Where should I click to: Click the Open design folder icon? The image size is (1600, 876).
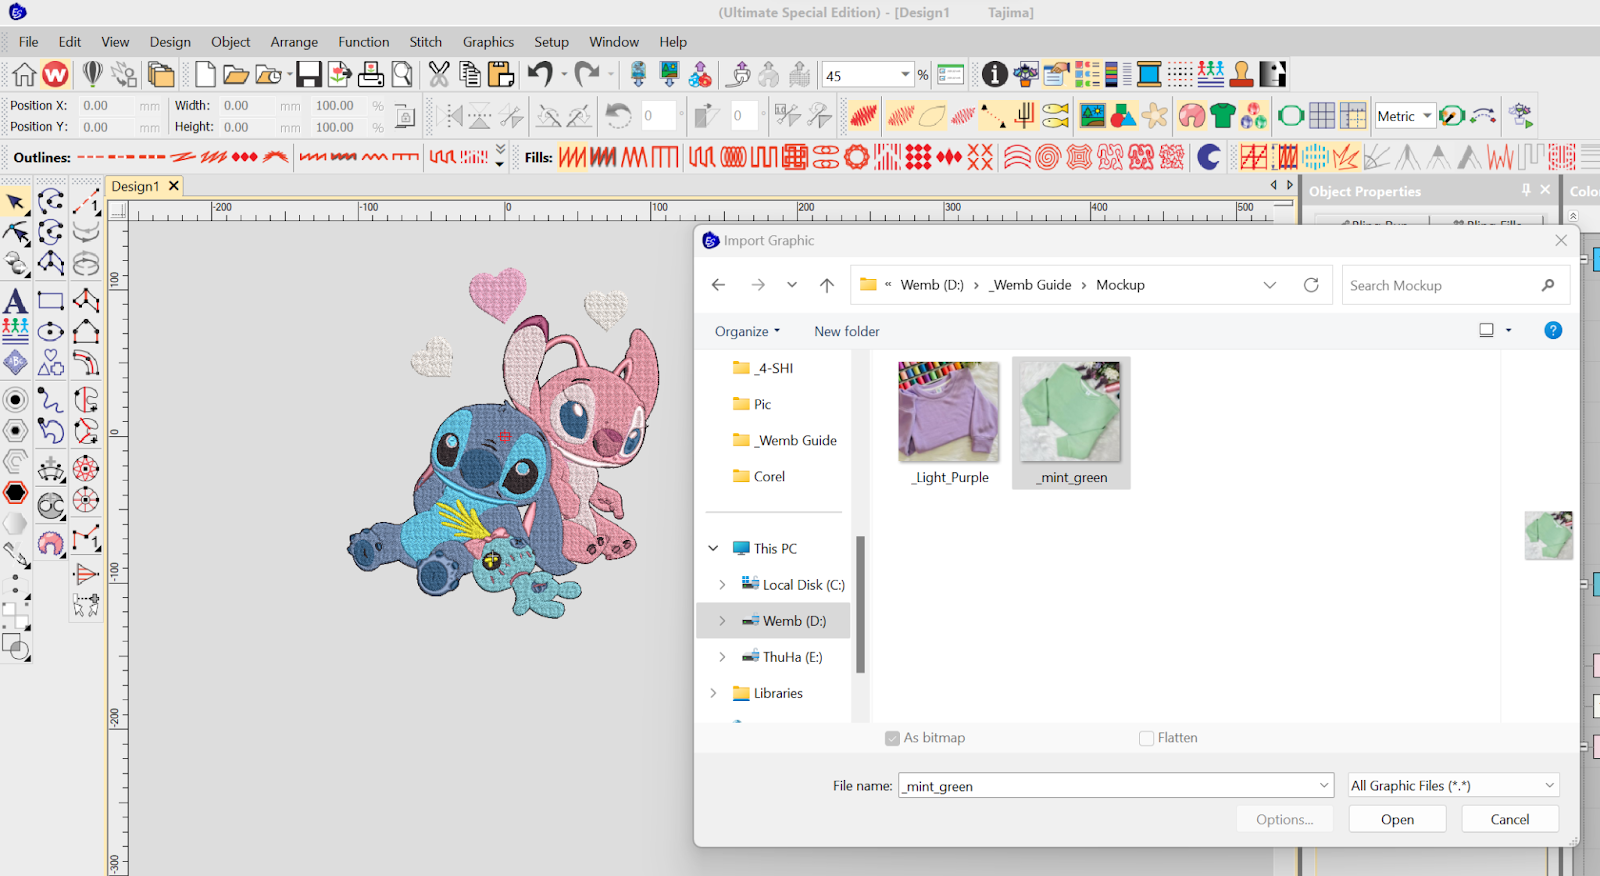pyautogui.click(x=236, y=74)
